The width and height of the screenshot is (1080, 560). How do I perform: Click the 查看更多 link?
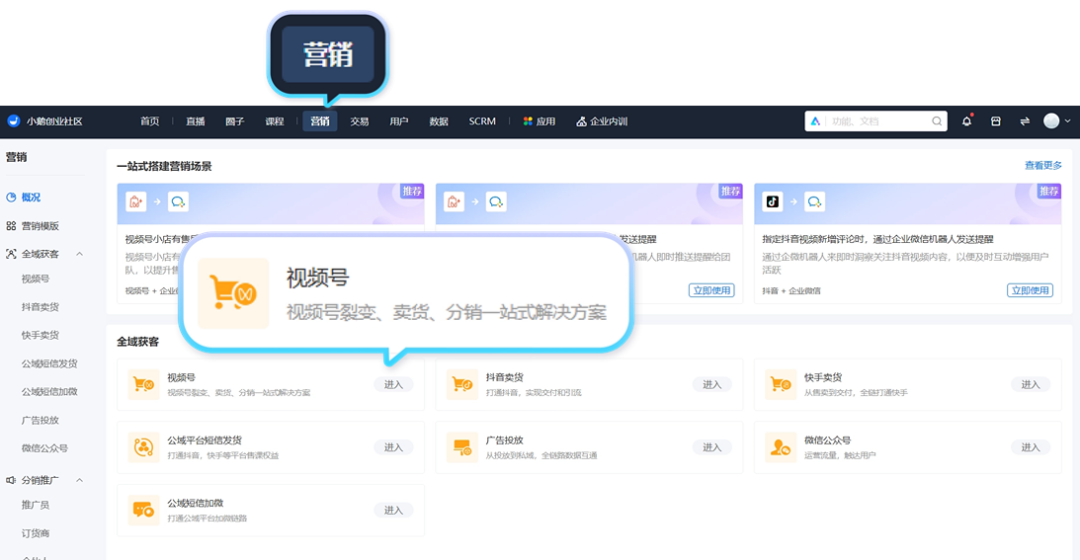click(1043, 165)
